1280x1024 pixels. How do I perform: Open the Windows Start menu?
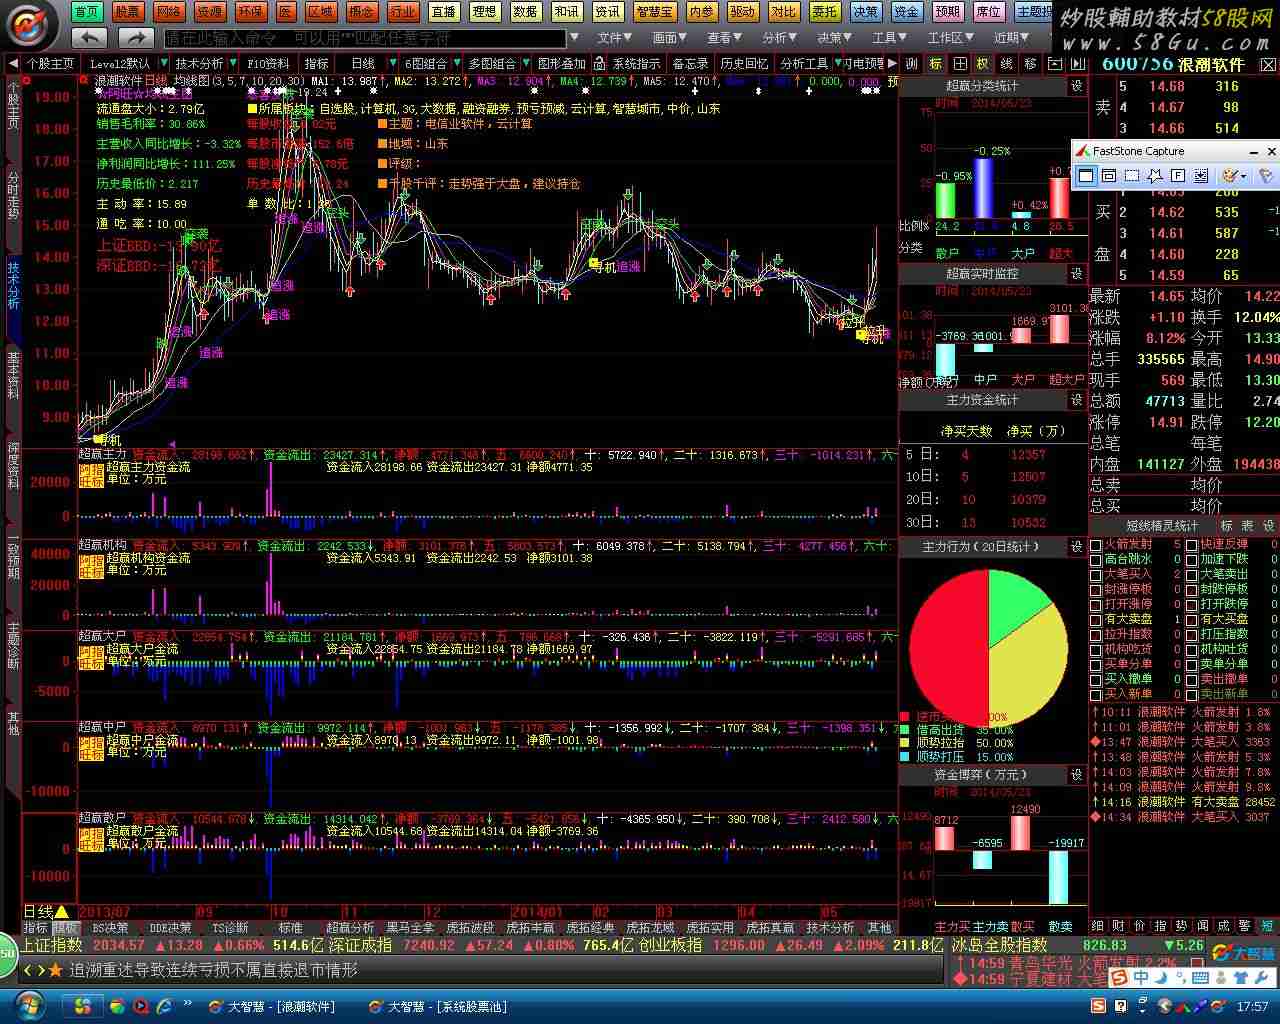(28, 1006)
